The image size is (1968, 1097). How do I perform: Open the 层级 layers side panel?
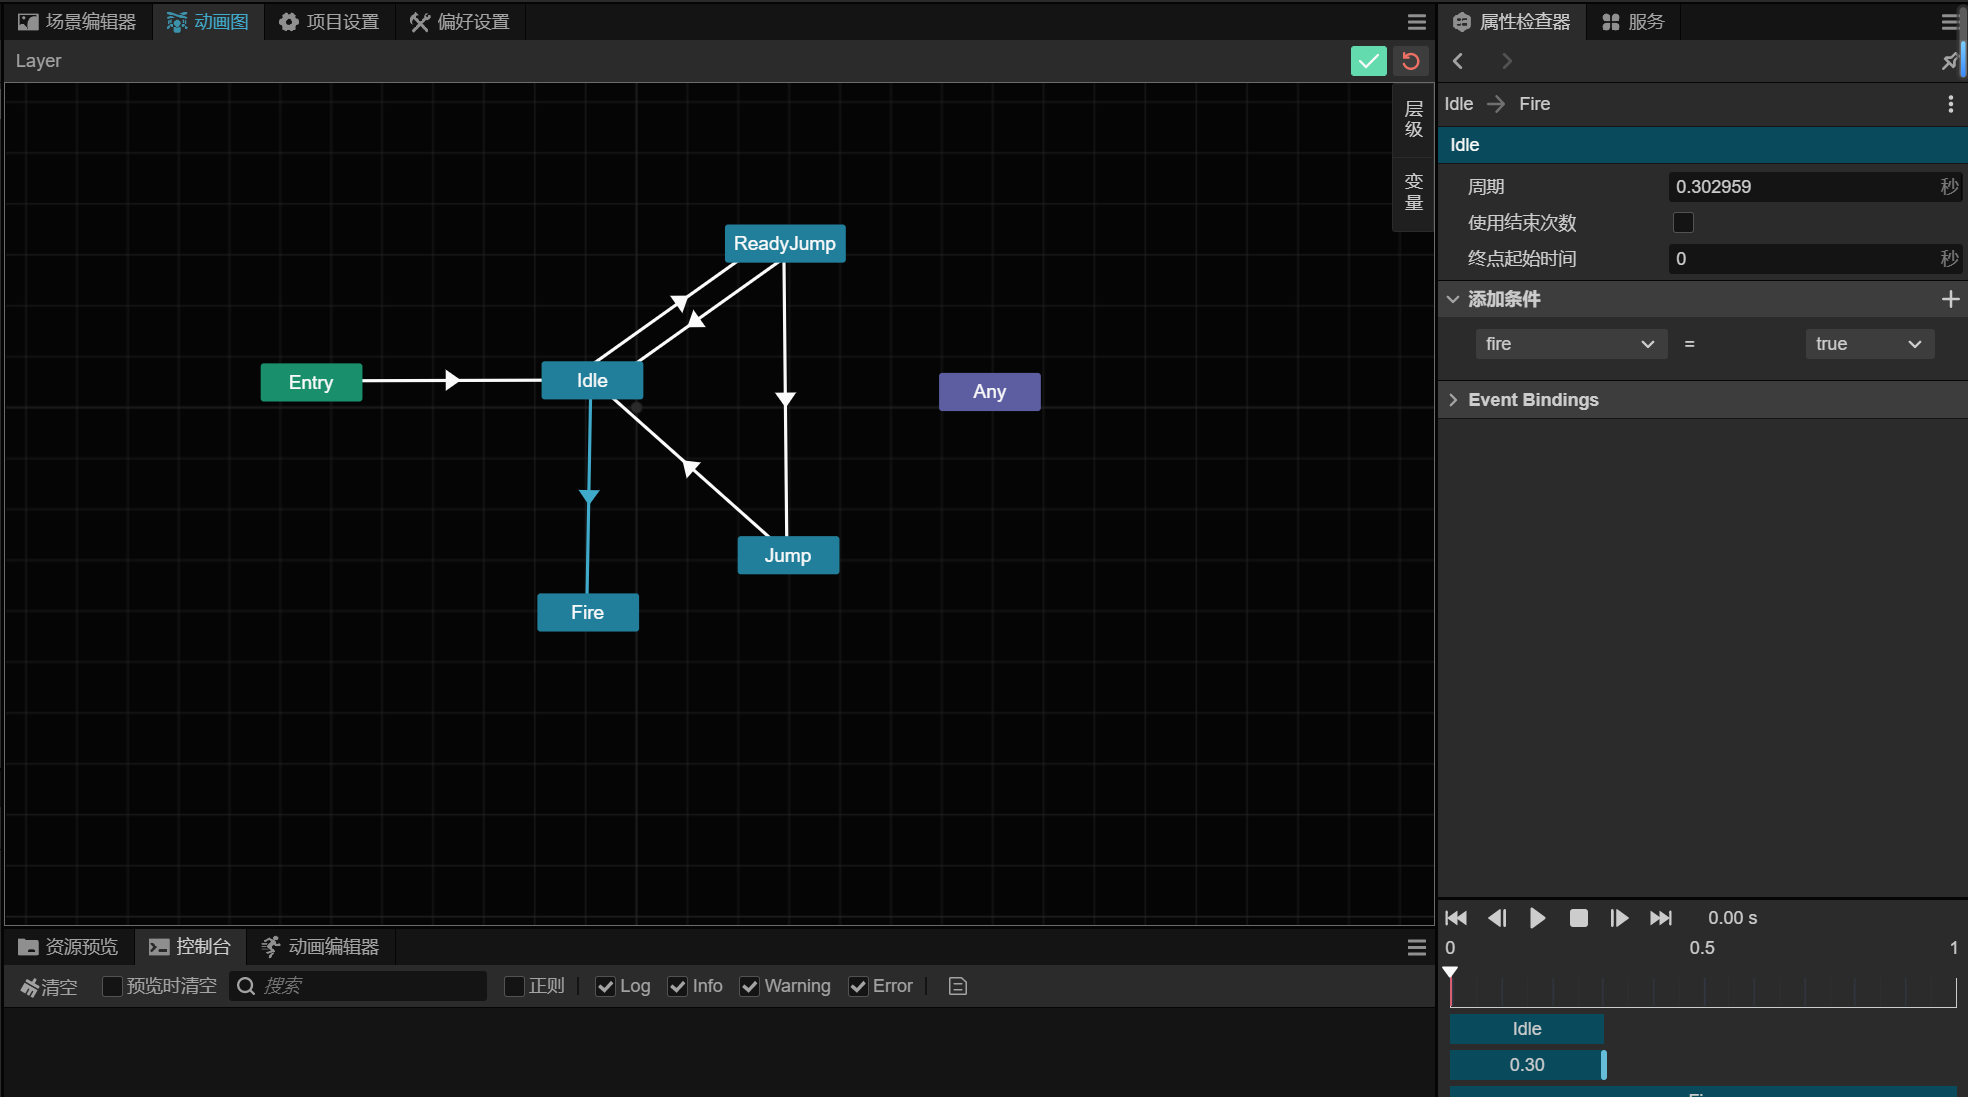1413,119
